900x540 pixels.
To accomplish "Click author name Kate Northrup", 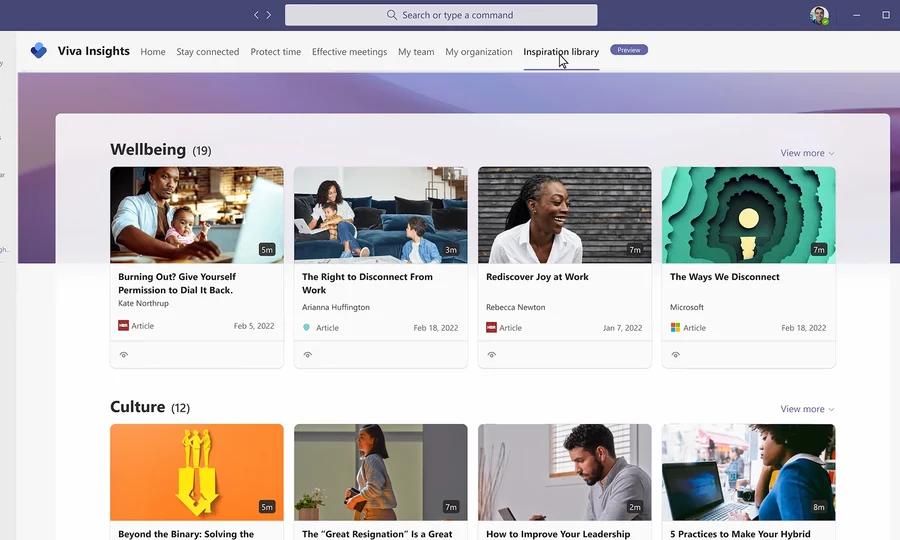I will click(x=143, y=303).
